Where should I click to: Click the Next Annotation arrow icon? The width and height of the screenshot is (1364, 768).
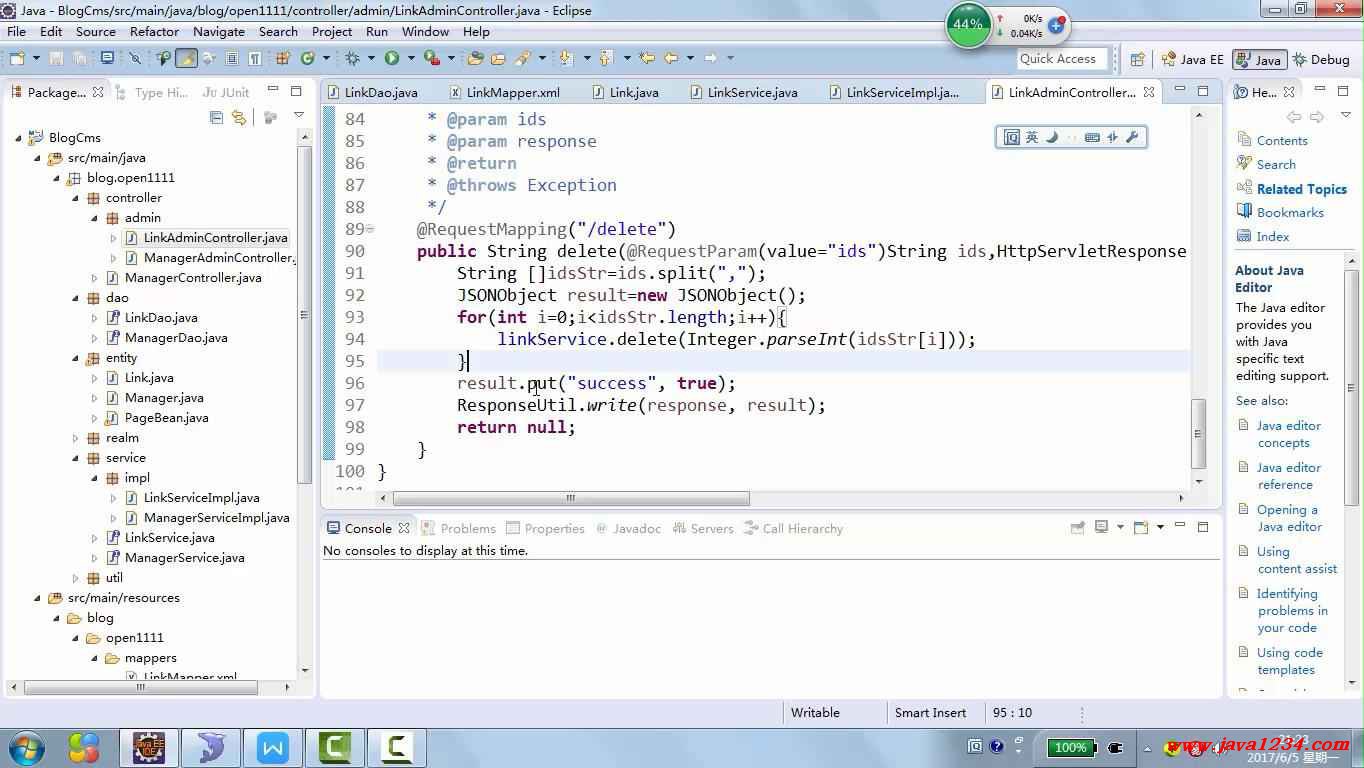click(565, 59)
